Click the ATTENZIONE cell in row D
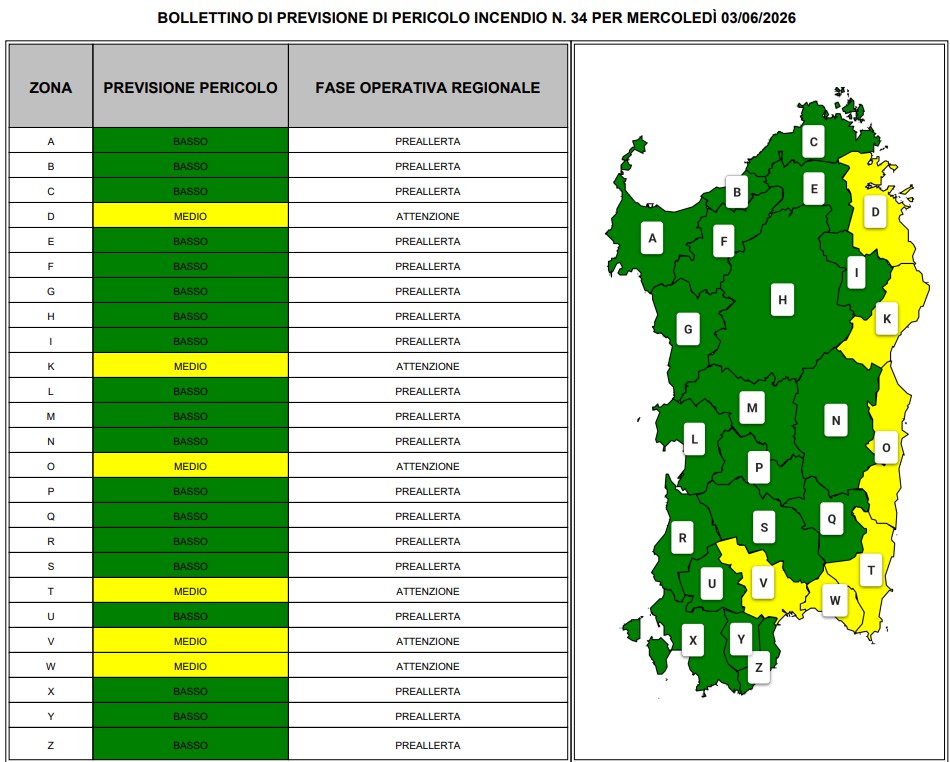This screenshot has width=950, height=762. [428, 216]
